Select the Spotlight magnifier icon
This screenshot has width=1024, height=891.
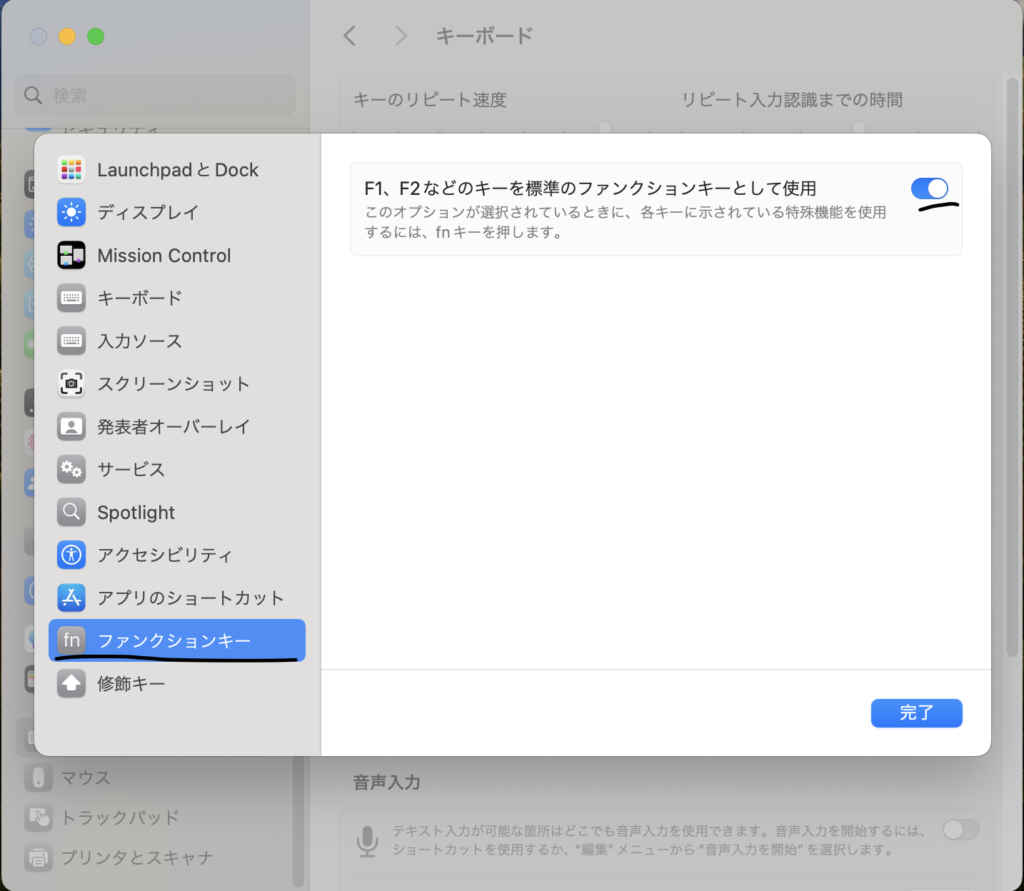pyautogui.click(x=71, y=512)
